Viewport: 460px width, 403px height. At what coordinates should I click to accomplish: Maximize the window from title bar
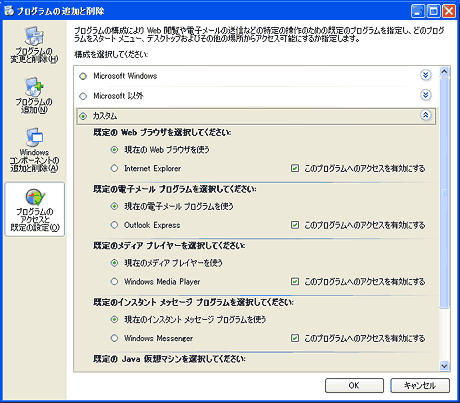click(x=433, y=11)
